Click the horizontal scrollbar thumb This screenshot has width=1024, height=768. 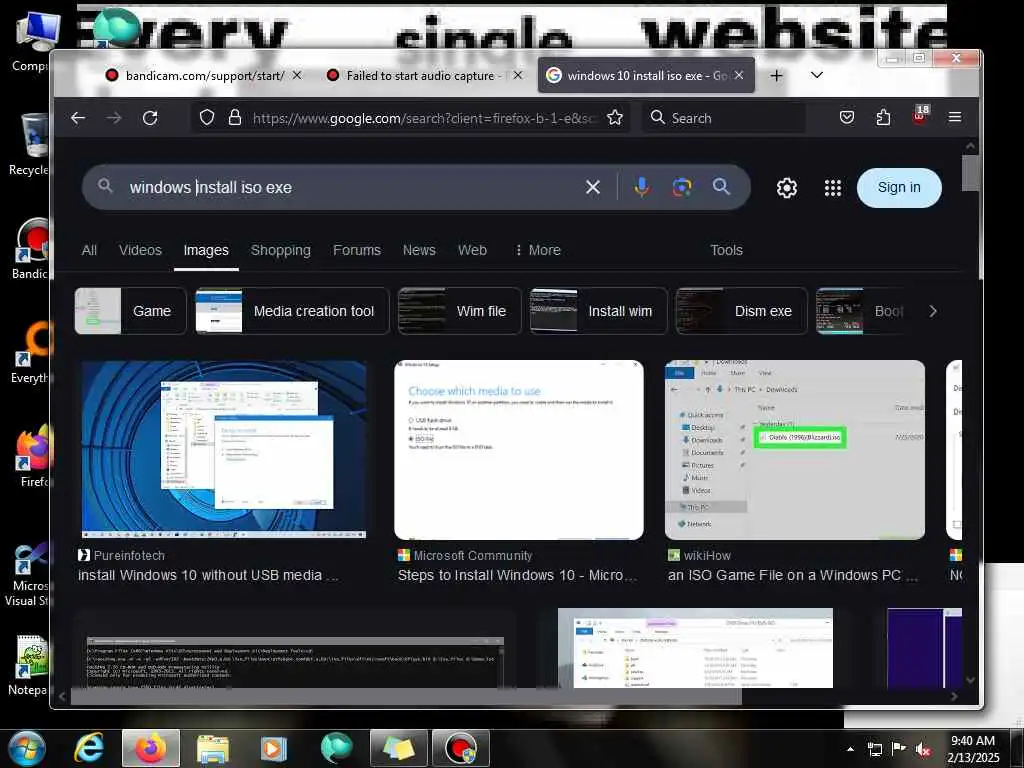pos(406,697)
